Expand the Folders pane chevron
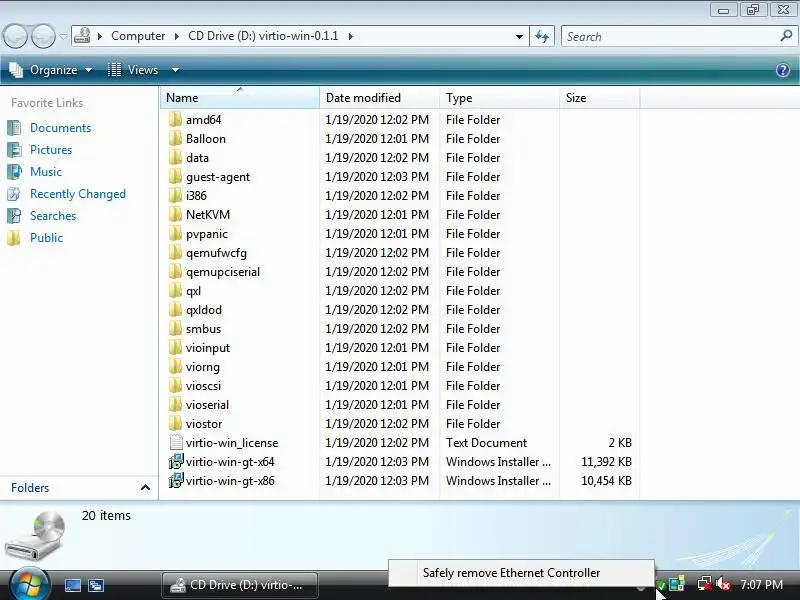Screen dimensions: 800x600 pyautogui.click(x=145, y=488)
